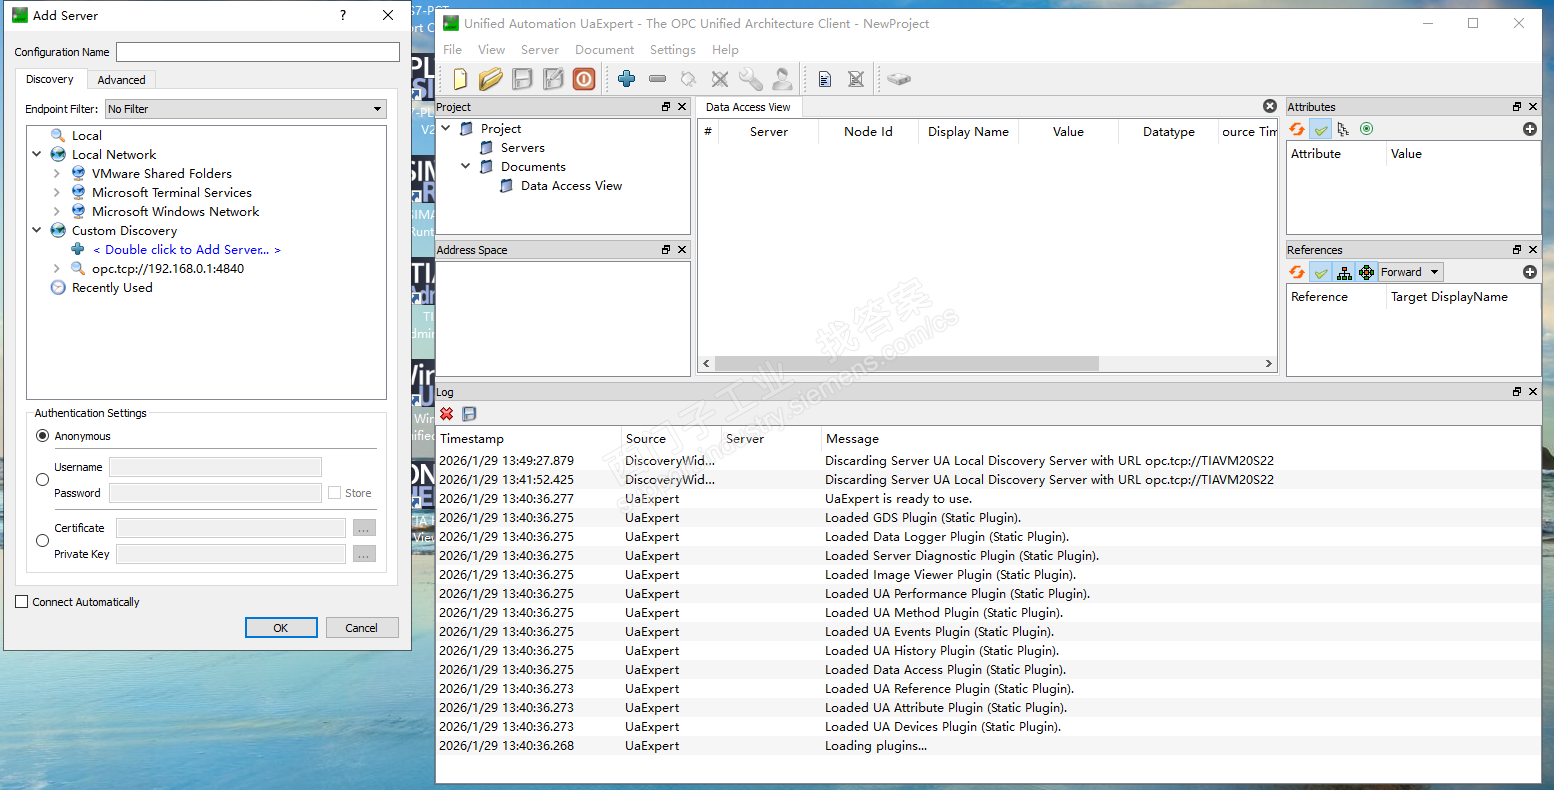Toggle the network-node button in References toolbar
The image size is (1554, 790).
(x=1367, y=272)
